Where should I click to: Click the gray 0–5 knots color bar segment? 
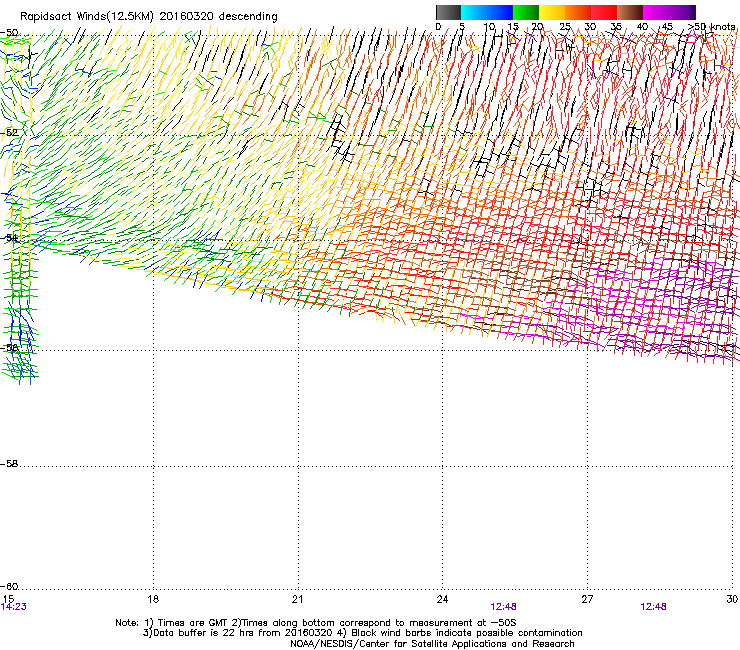click(x=448, y=12)
